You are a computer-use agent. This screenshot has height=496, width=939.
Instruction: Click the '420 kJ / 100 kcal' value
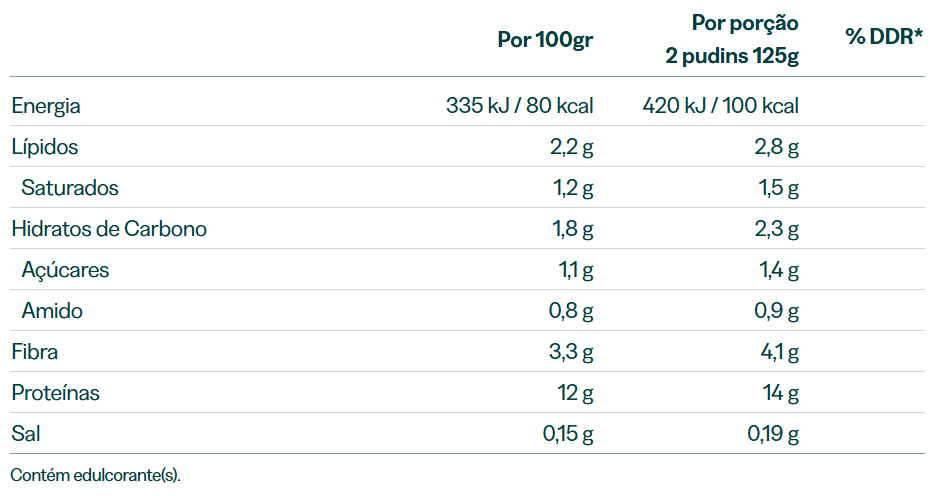pos(720,105)
